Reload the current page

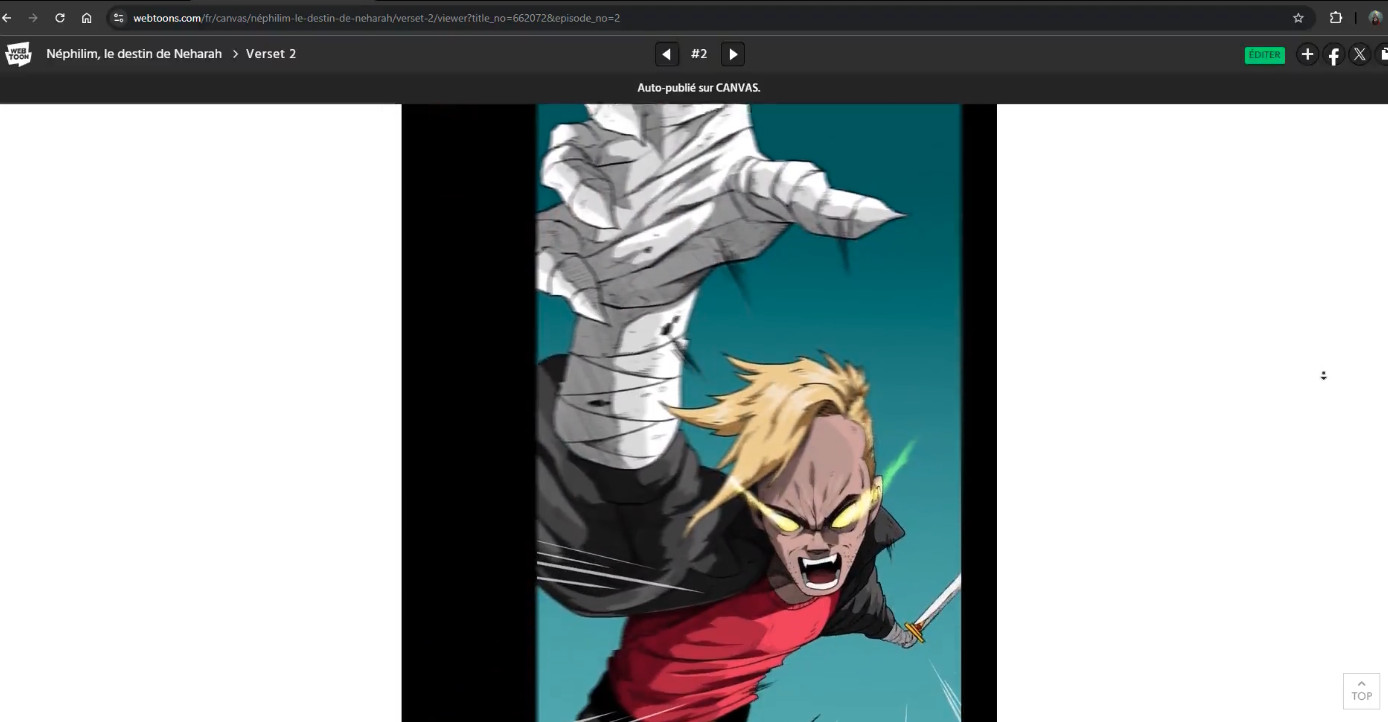60,18
